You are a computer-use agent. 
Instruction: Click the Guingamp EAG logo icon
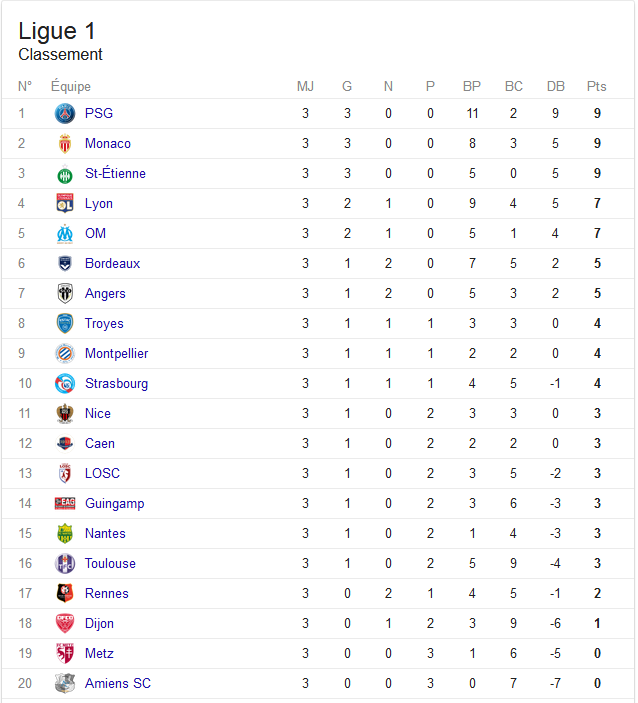(65, 503)
